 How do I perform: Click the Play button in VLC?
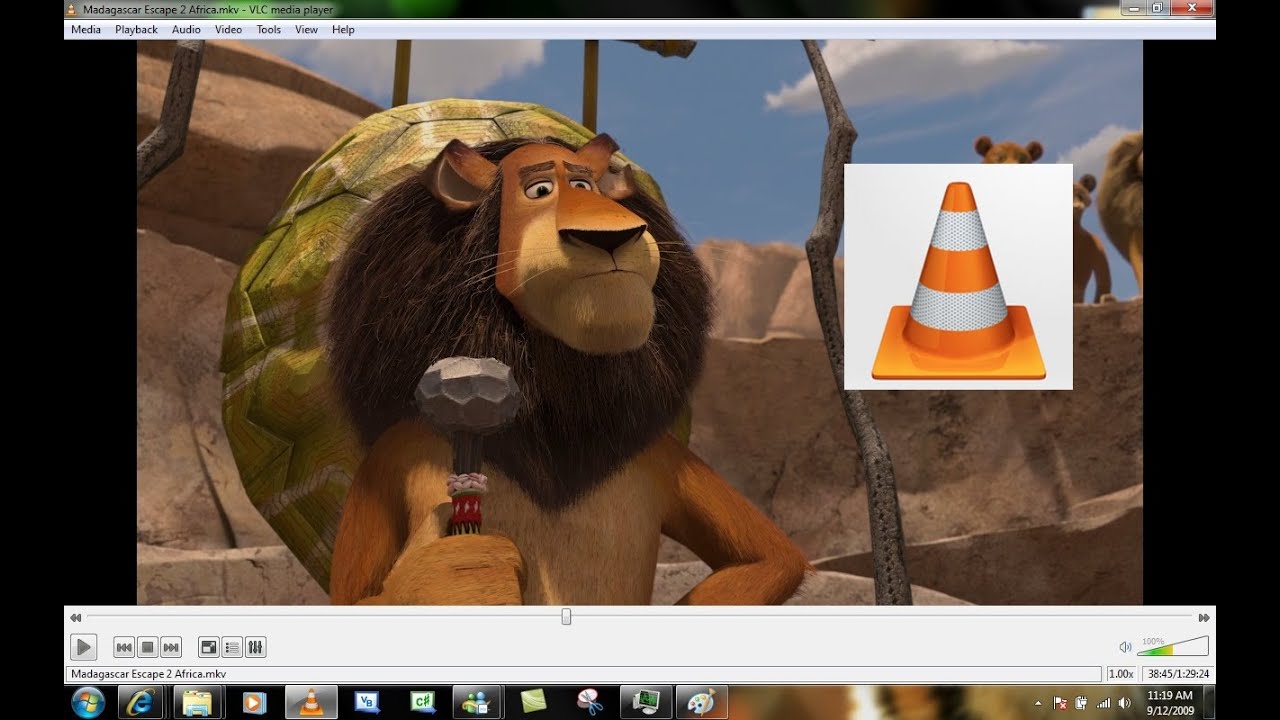(84, 647)
